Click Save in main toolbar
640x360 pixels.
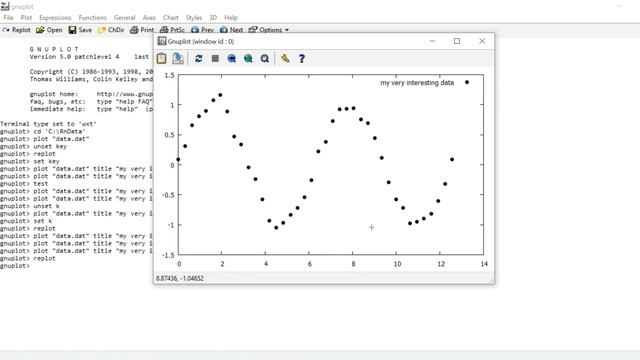pyautogui.click(x=80, y=30)
